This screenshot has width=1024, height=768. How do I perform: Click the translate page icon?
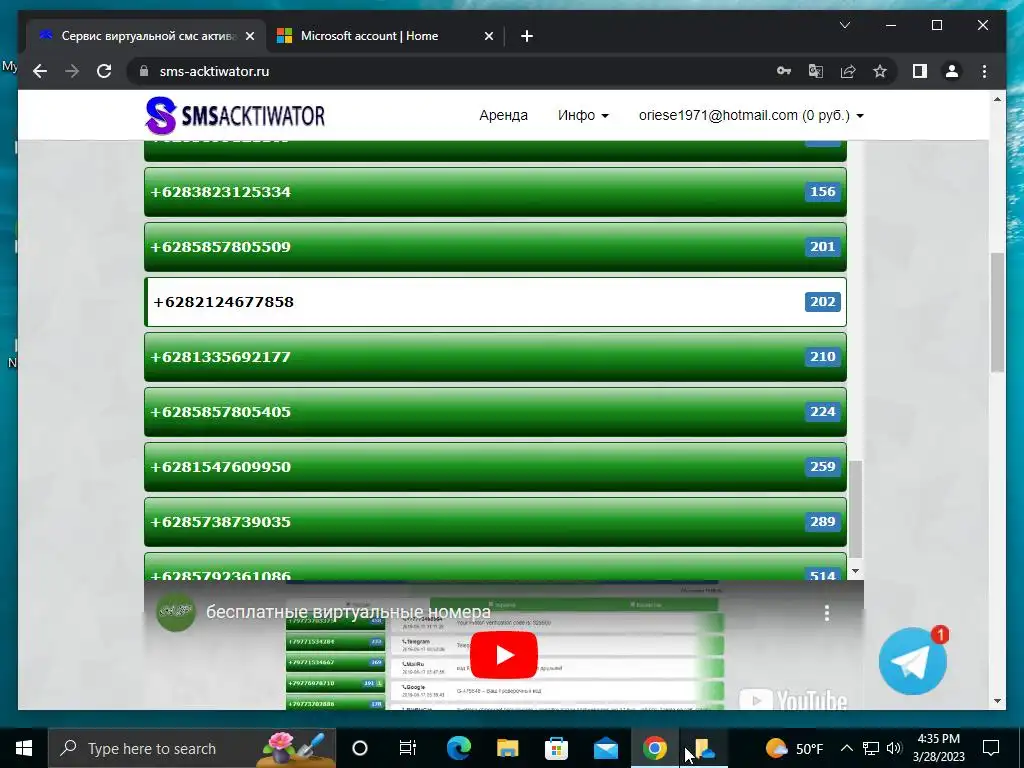(x=816, y=71)
